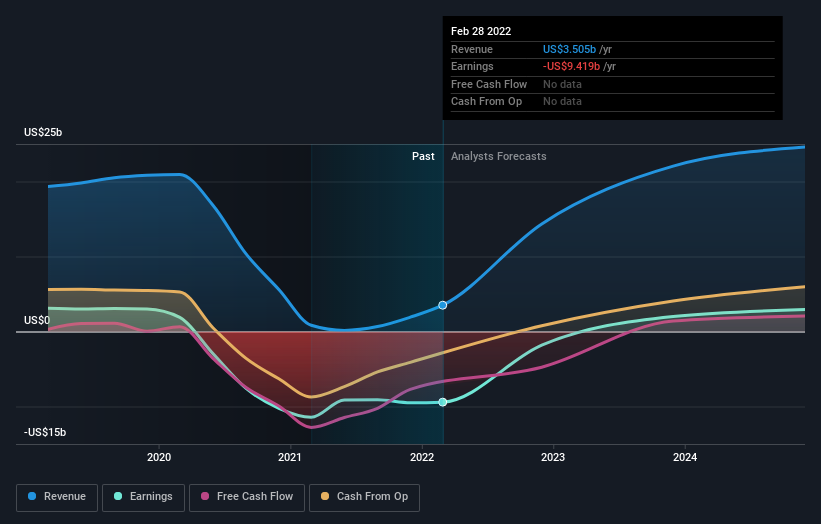
Task: Toggle the Earnings legend button
Action: click(143, 497)
